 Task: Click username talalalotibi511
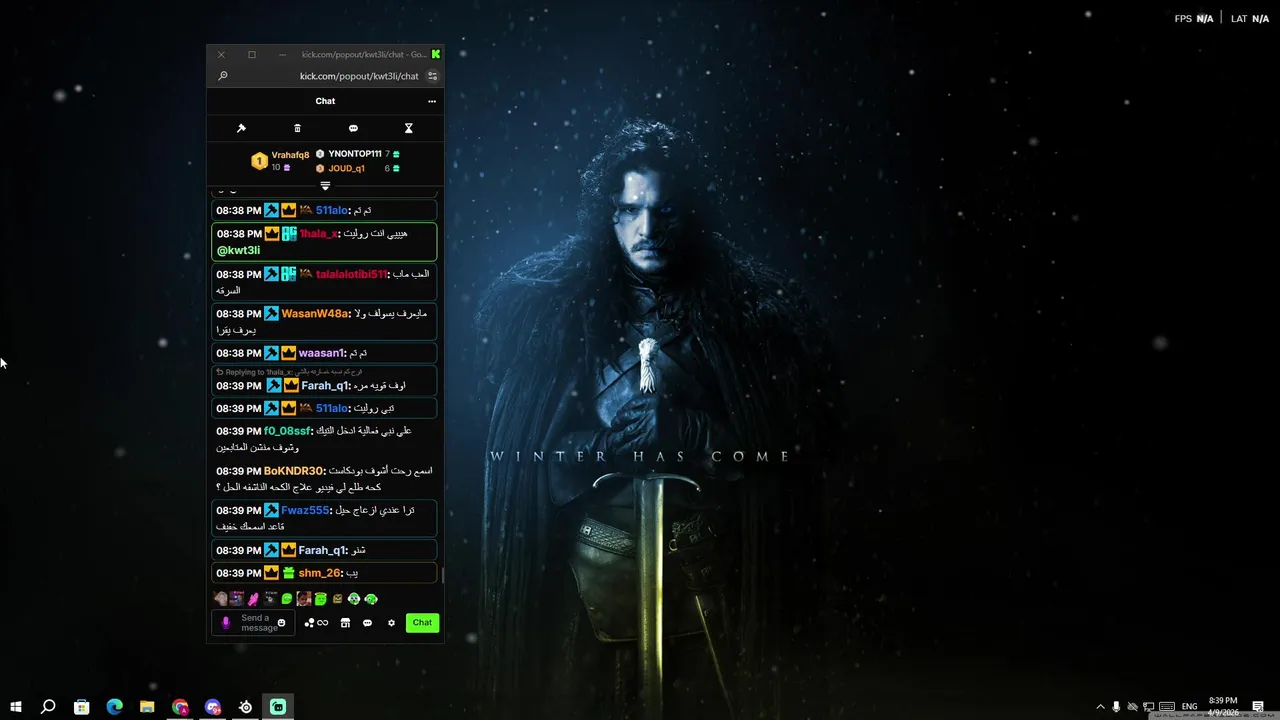click(x=351, y=274)
